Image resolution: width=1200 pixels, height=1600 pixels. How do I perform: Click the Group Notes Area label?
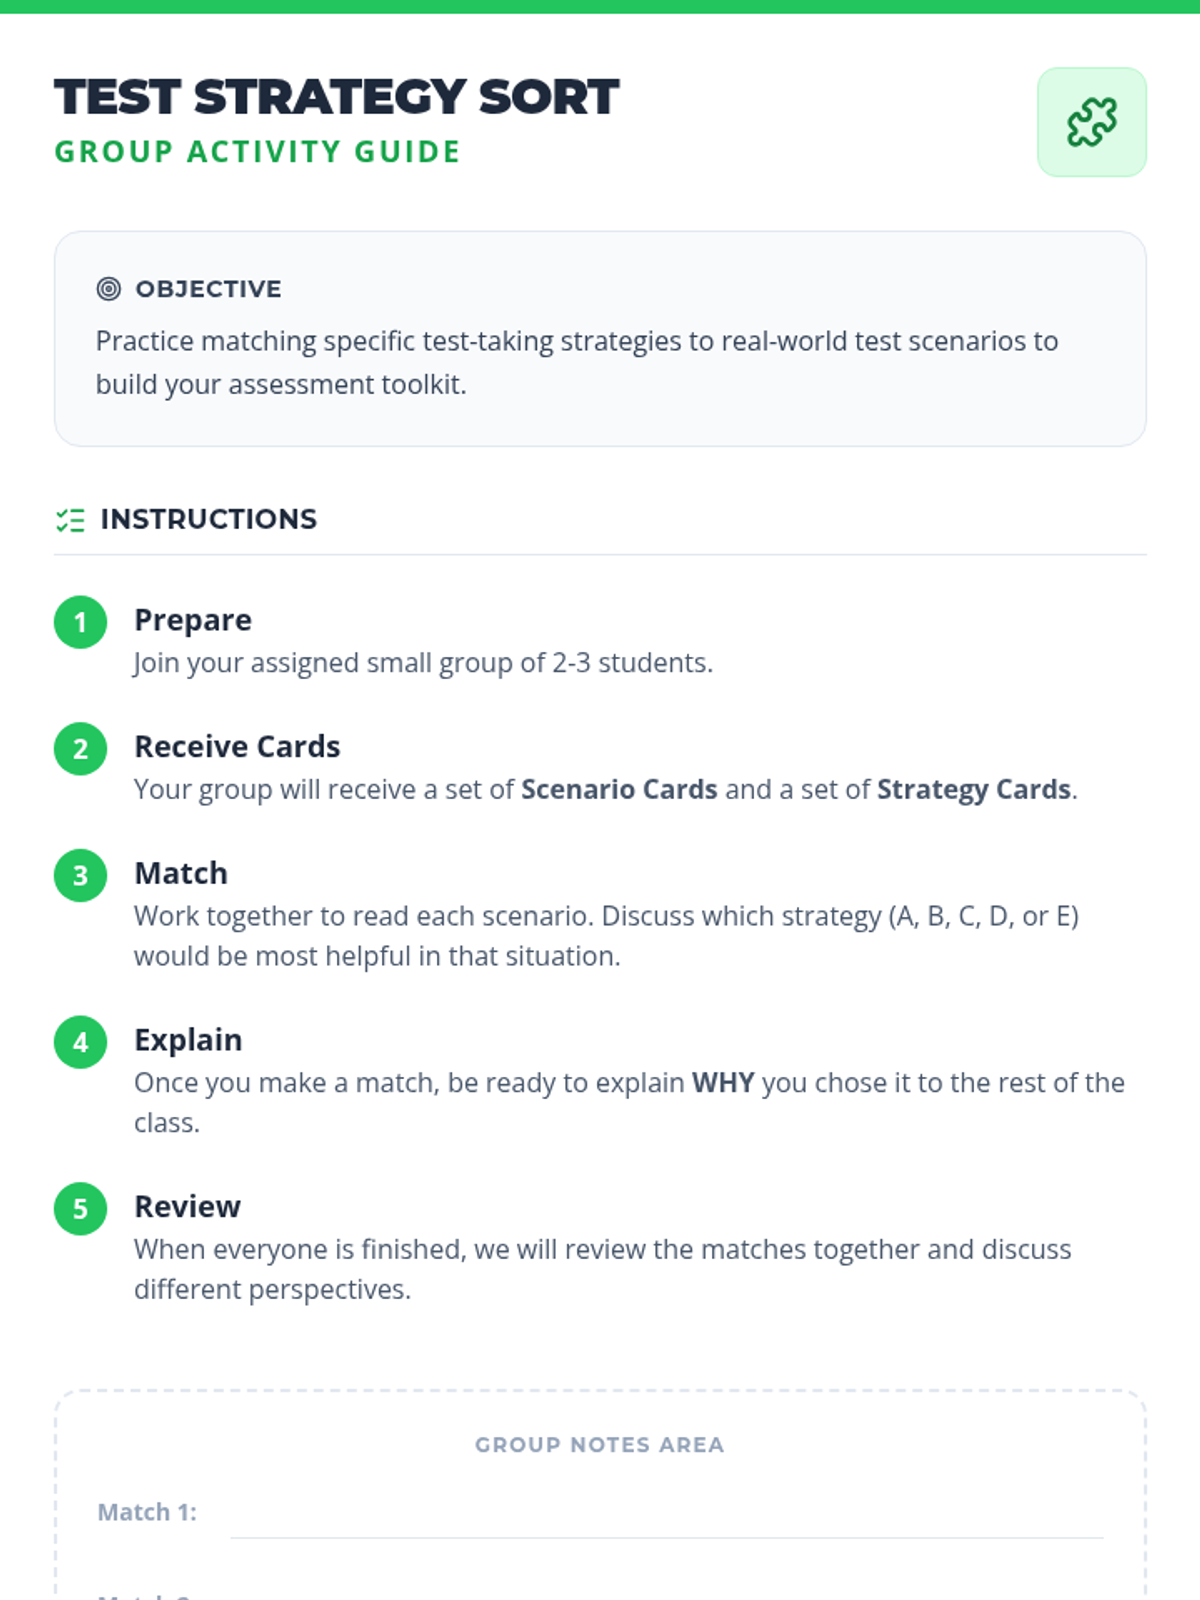click(x=600, y=1445)
